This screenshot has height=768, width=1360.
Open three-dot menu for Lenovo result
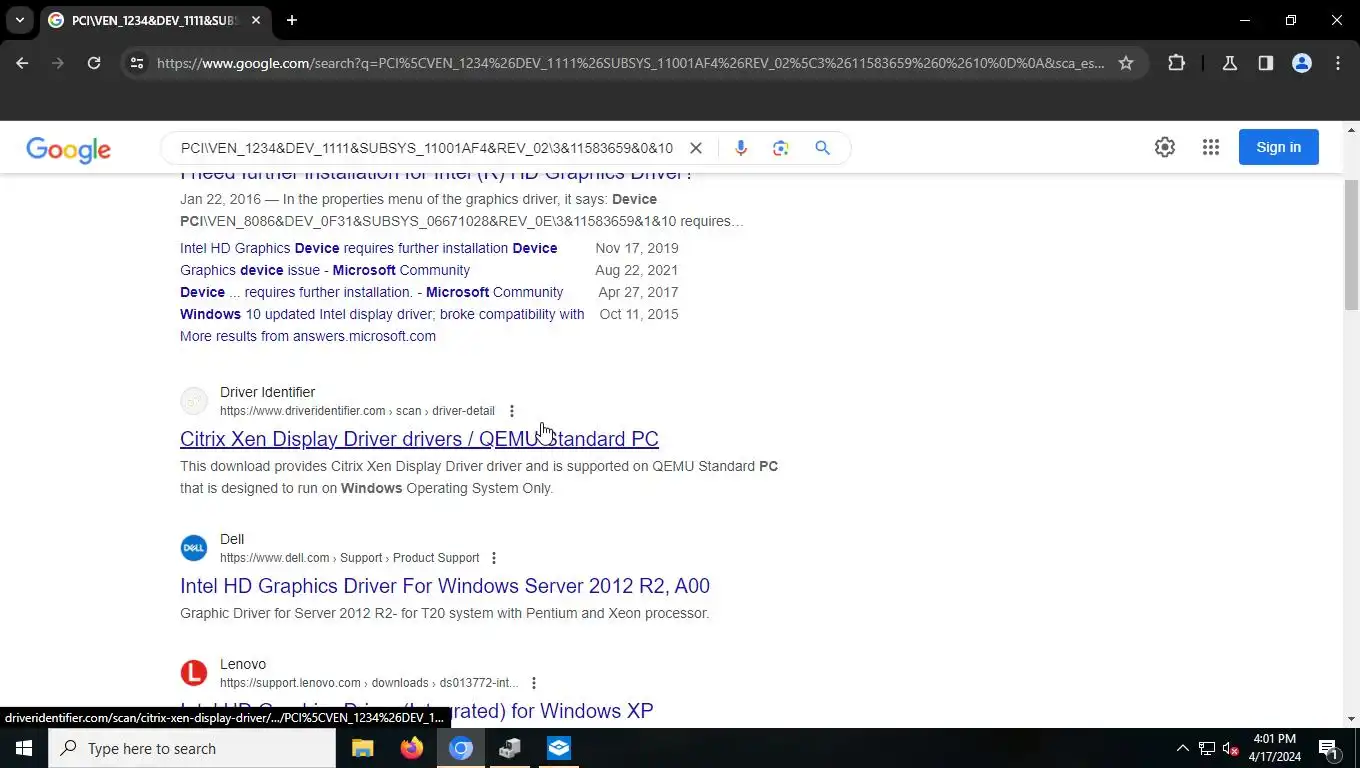point(533,683)
